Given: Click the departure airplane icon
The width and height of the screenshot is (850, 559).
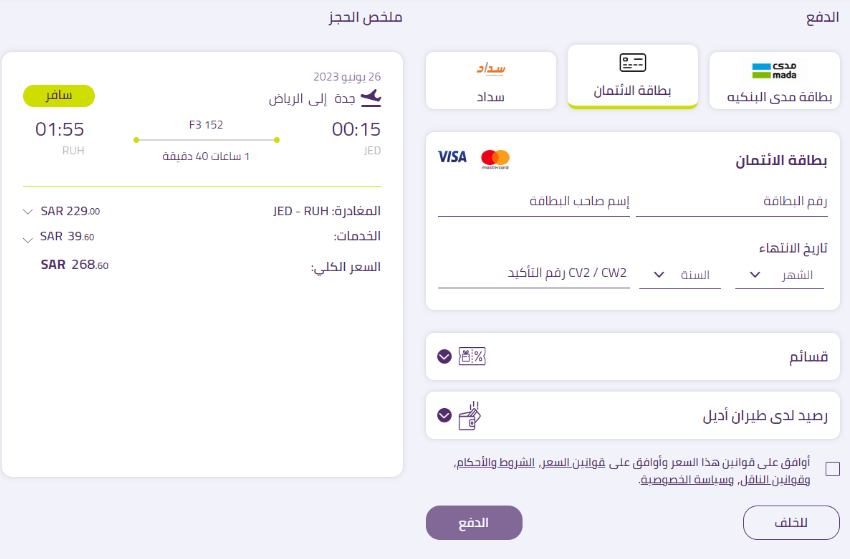Looking at the screenshot, I should 371,97.
